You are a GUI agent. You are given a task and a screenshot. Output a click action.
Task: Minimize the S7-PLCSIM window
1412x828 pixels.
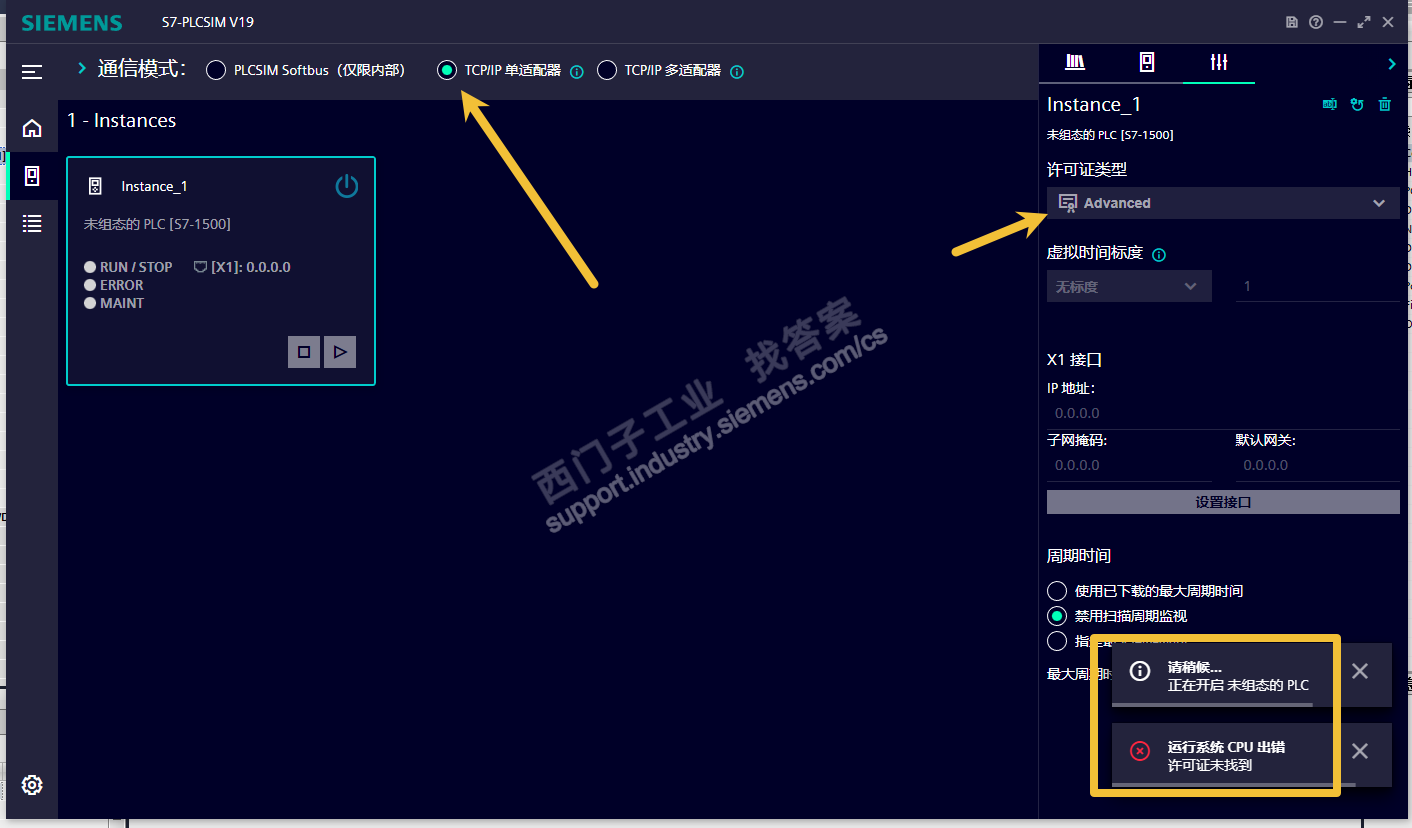1339,22
